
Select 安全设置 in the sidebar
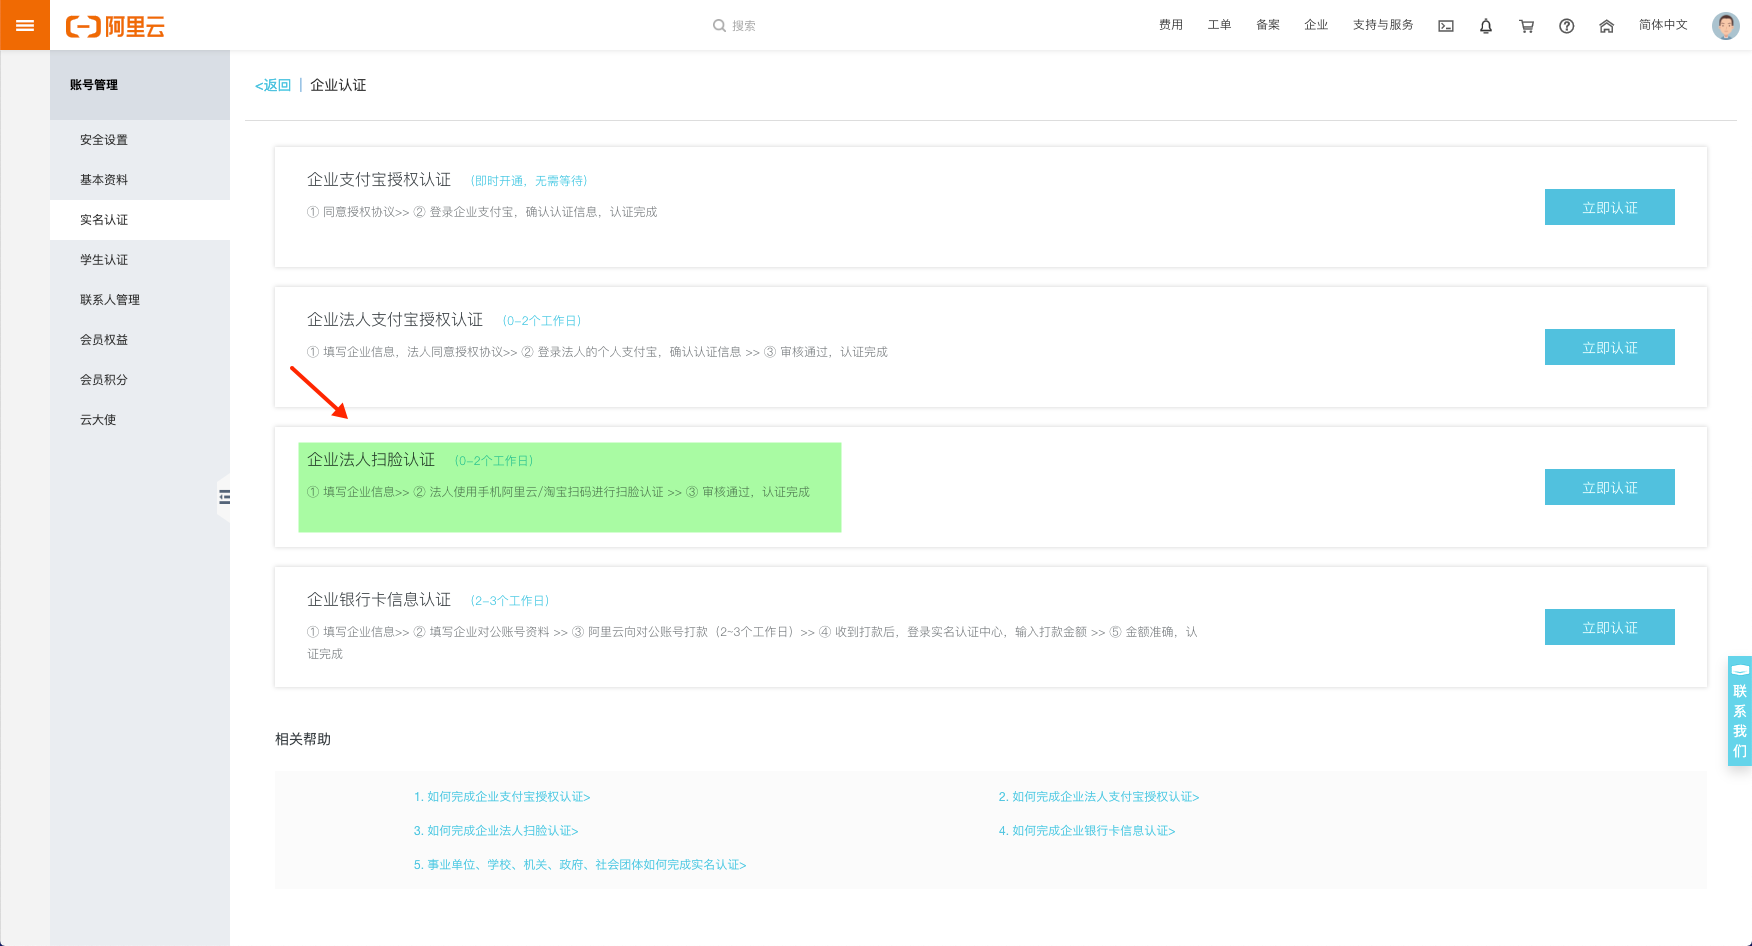[104, 140]
